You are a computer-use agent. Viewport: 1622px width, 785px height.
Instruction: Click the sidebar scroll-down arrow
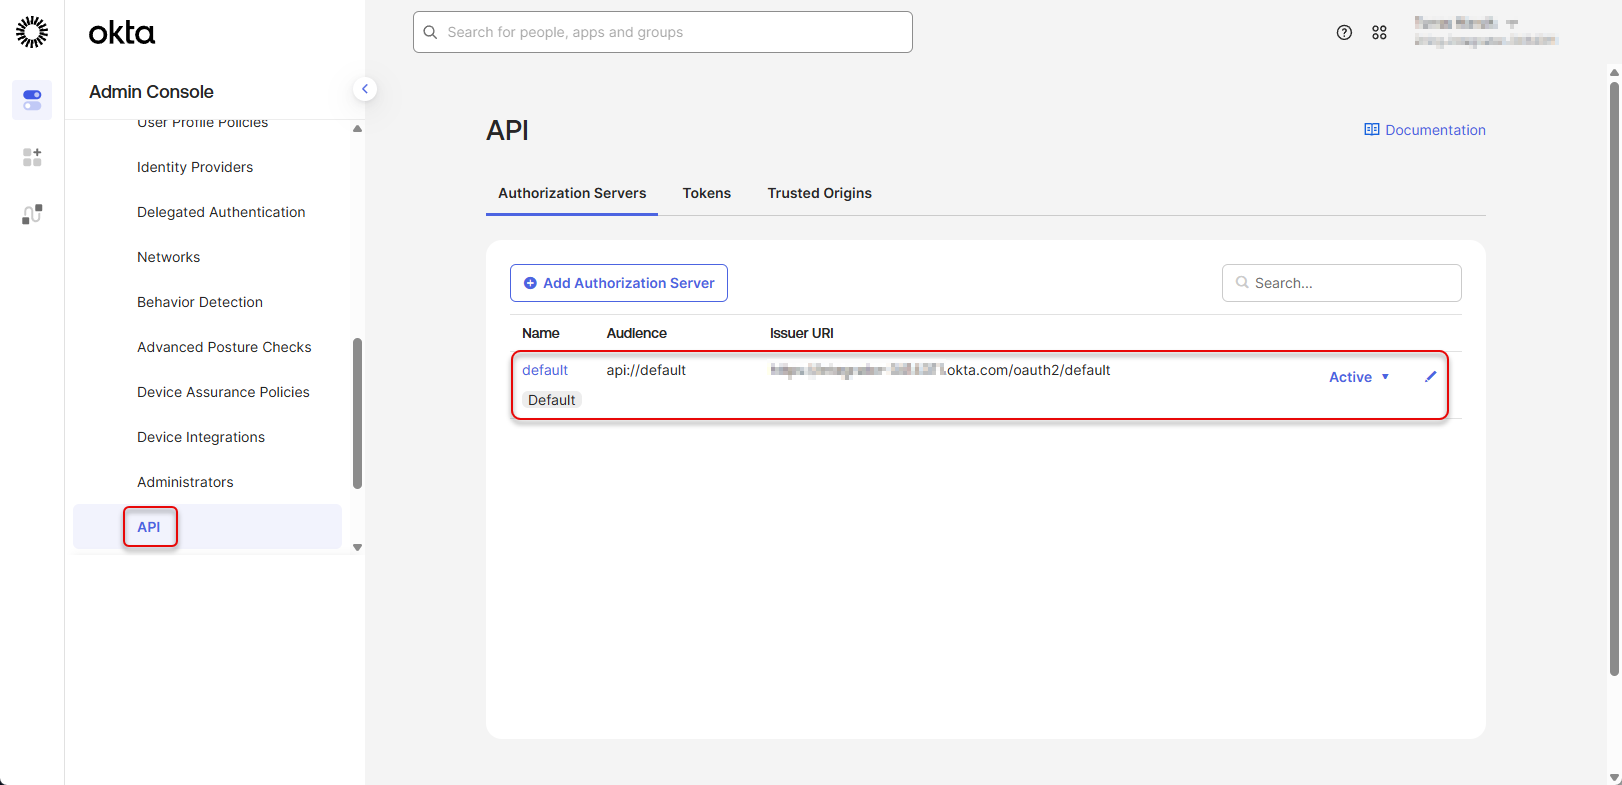[x=357, y=548]
